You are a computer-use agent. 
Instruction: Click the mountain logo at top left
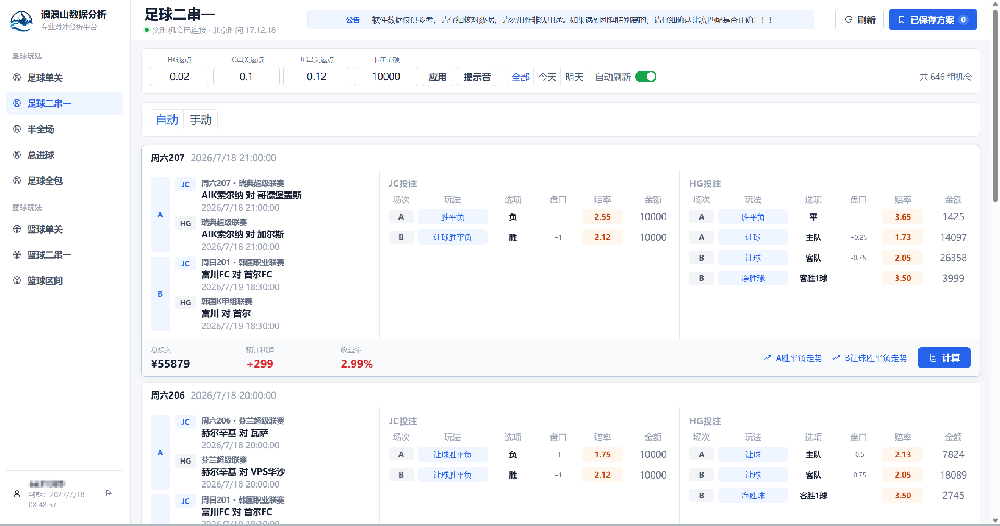point(21,20)
